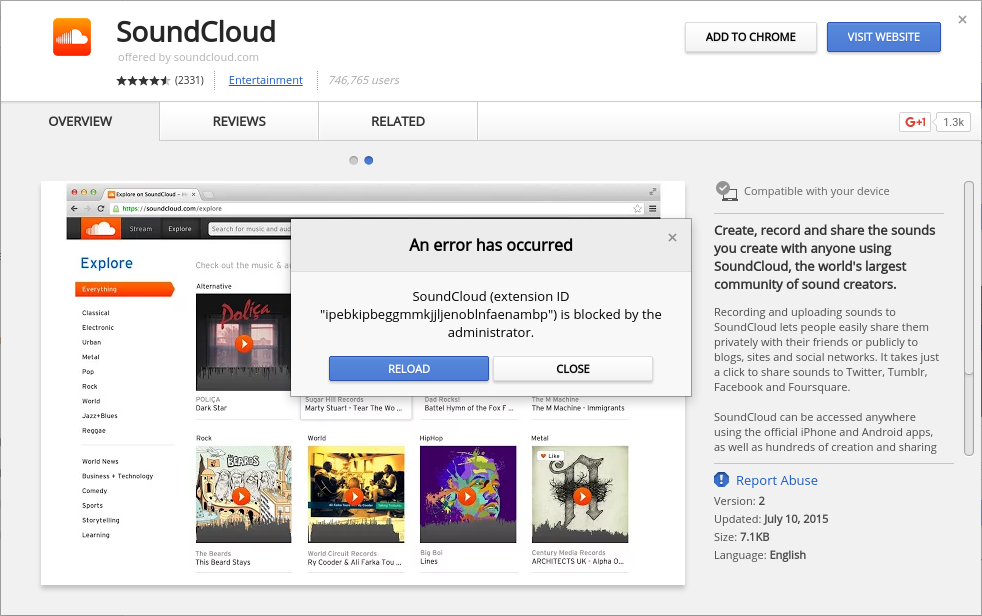The height and width of the screenshot is (616, 982).
Task: Select Everything category in screenshot sidebar
Action: pyautogui.click(x=125, y=289)
